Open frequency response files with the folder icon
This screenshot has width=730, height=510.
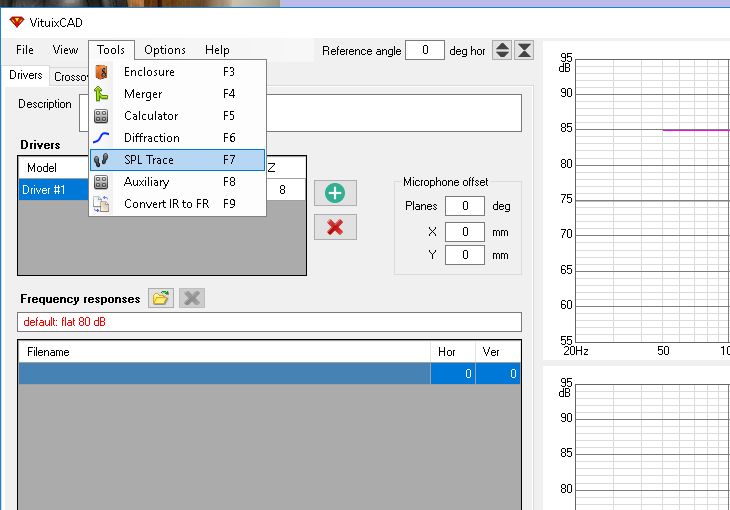point(161,298)
